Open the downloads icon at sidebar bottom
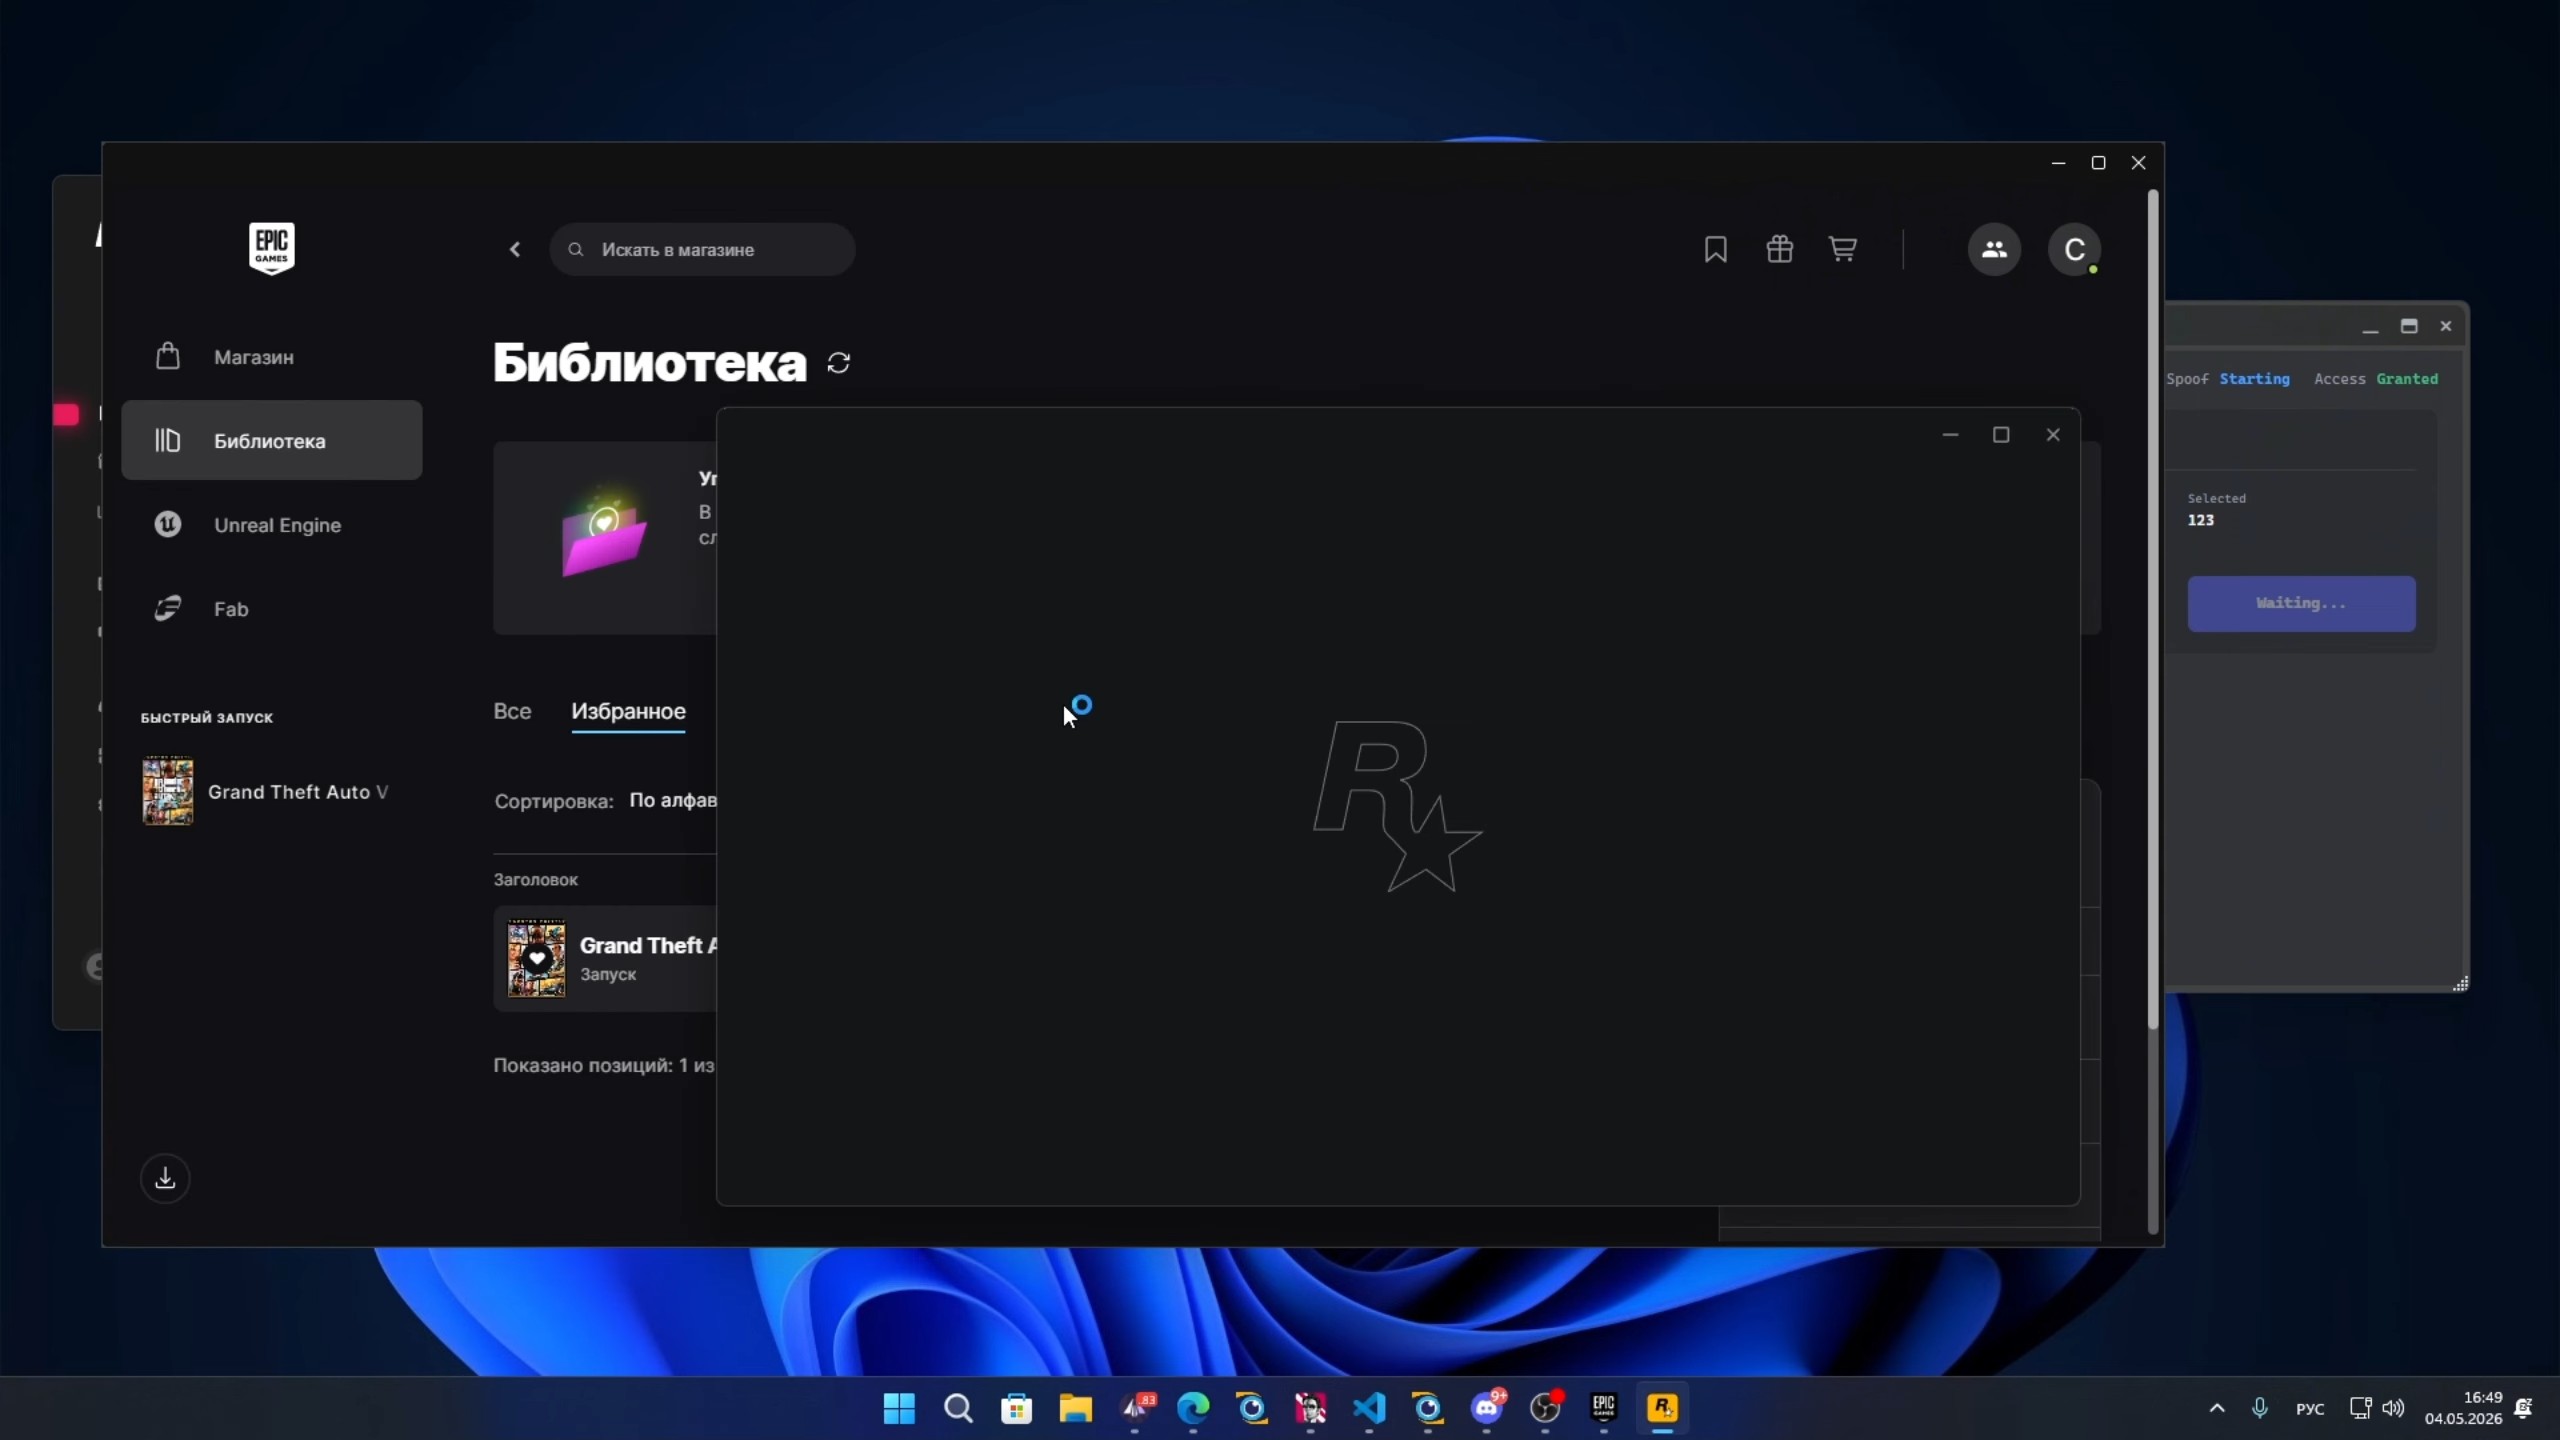Screen dimensions: 2560x1440 pyautogui.click(x=165, y=1178)
